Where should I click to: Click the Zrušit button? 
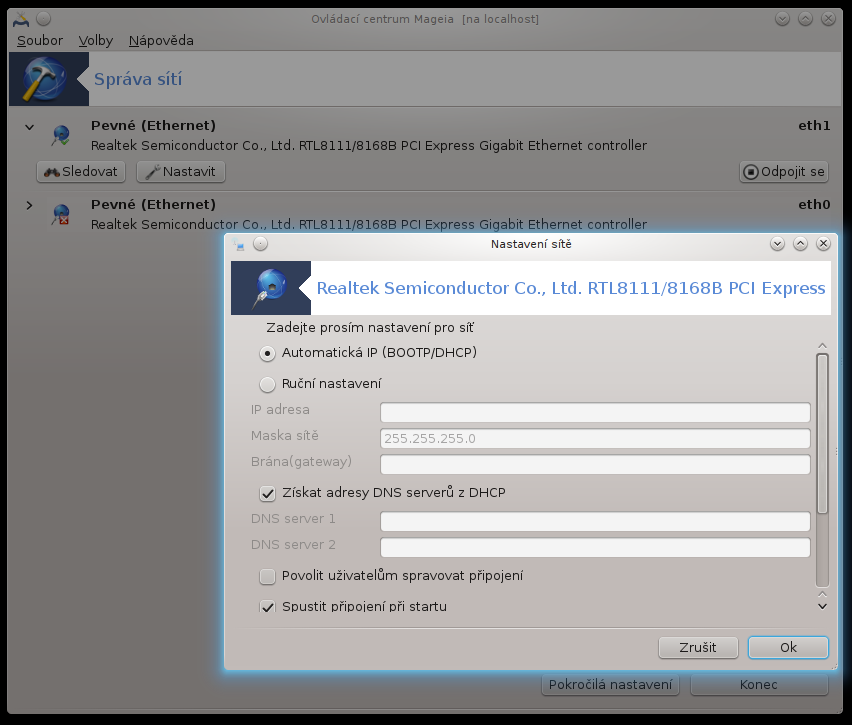point(698,647)
